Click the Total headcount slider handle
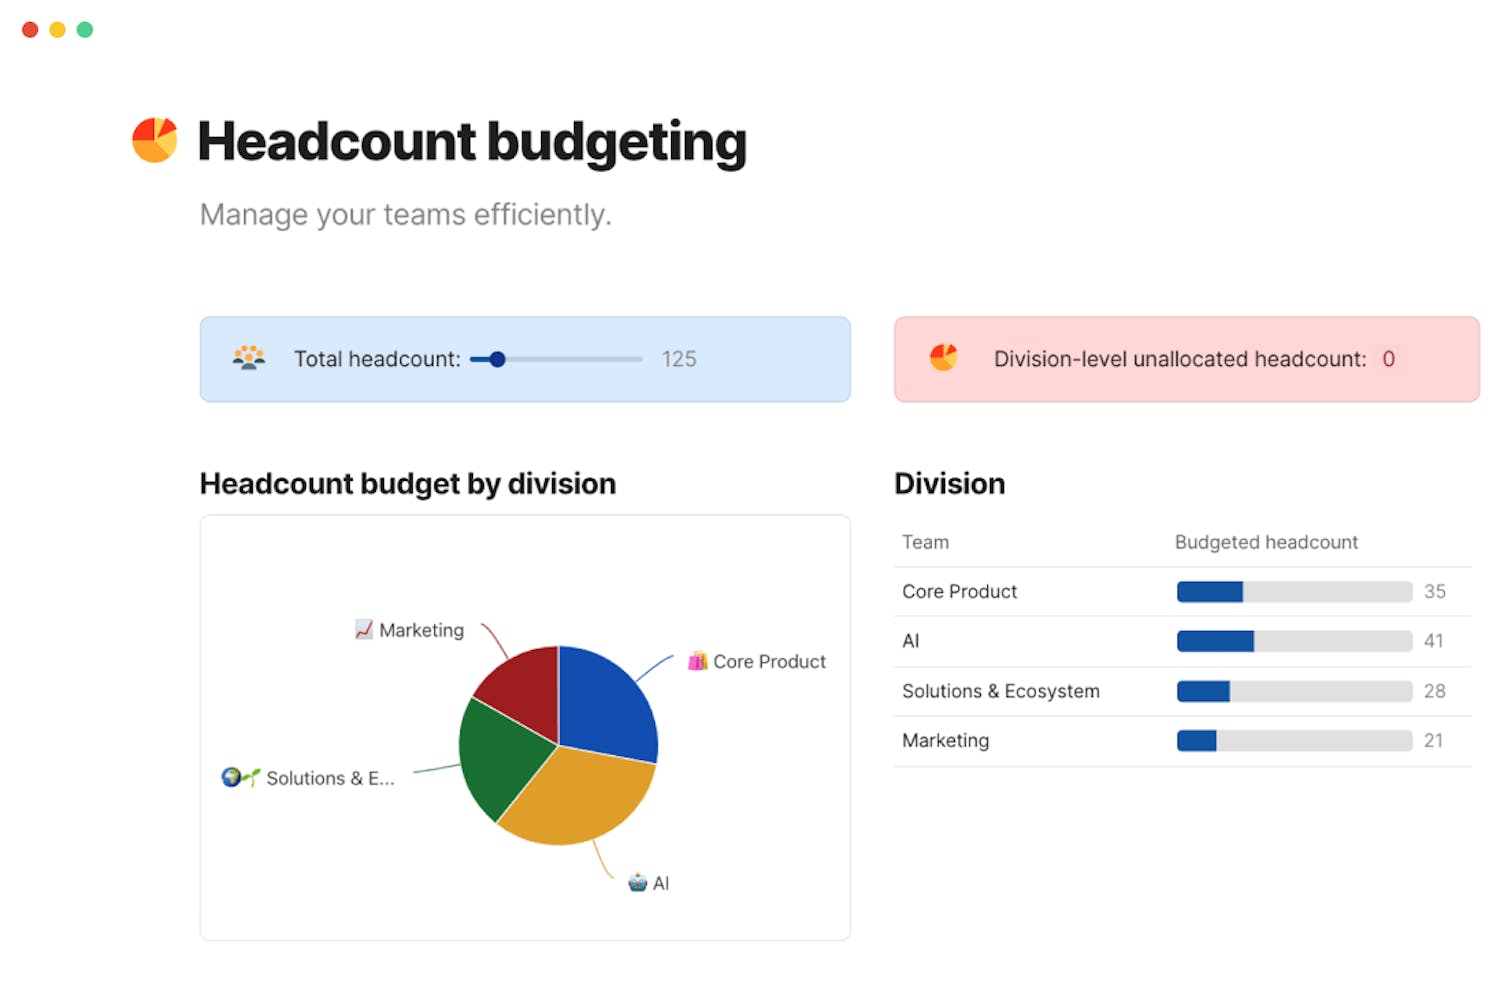Screen dimensions: 1500x985 (x=497, y=359)
